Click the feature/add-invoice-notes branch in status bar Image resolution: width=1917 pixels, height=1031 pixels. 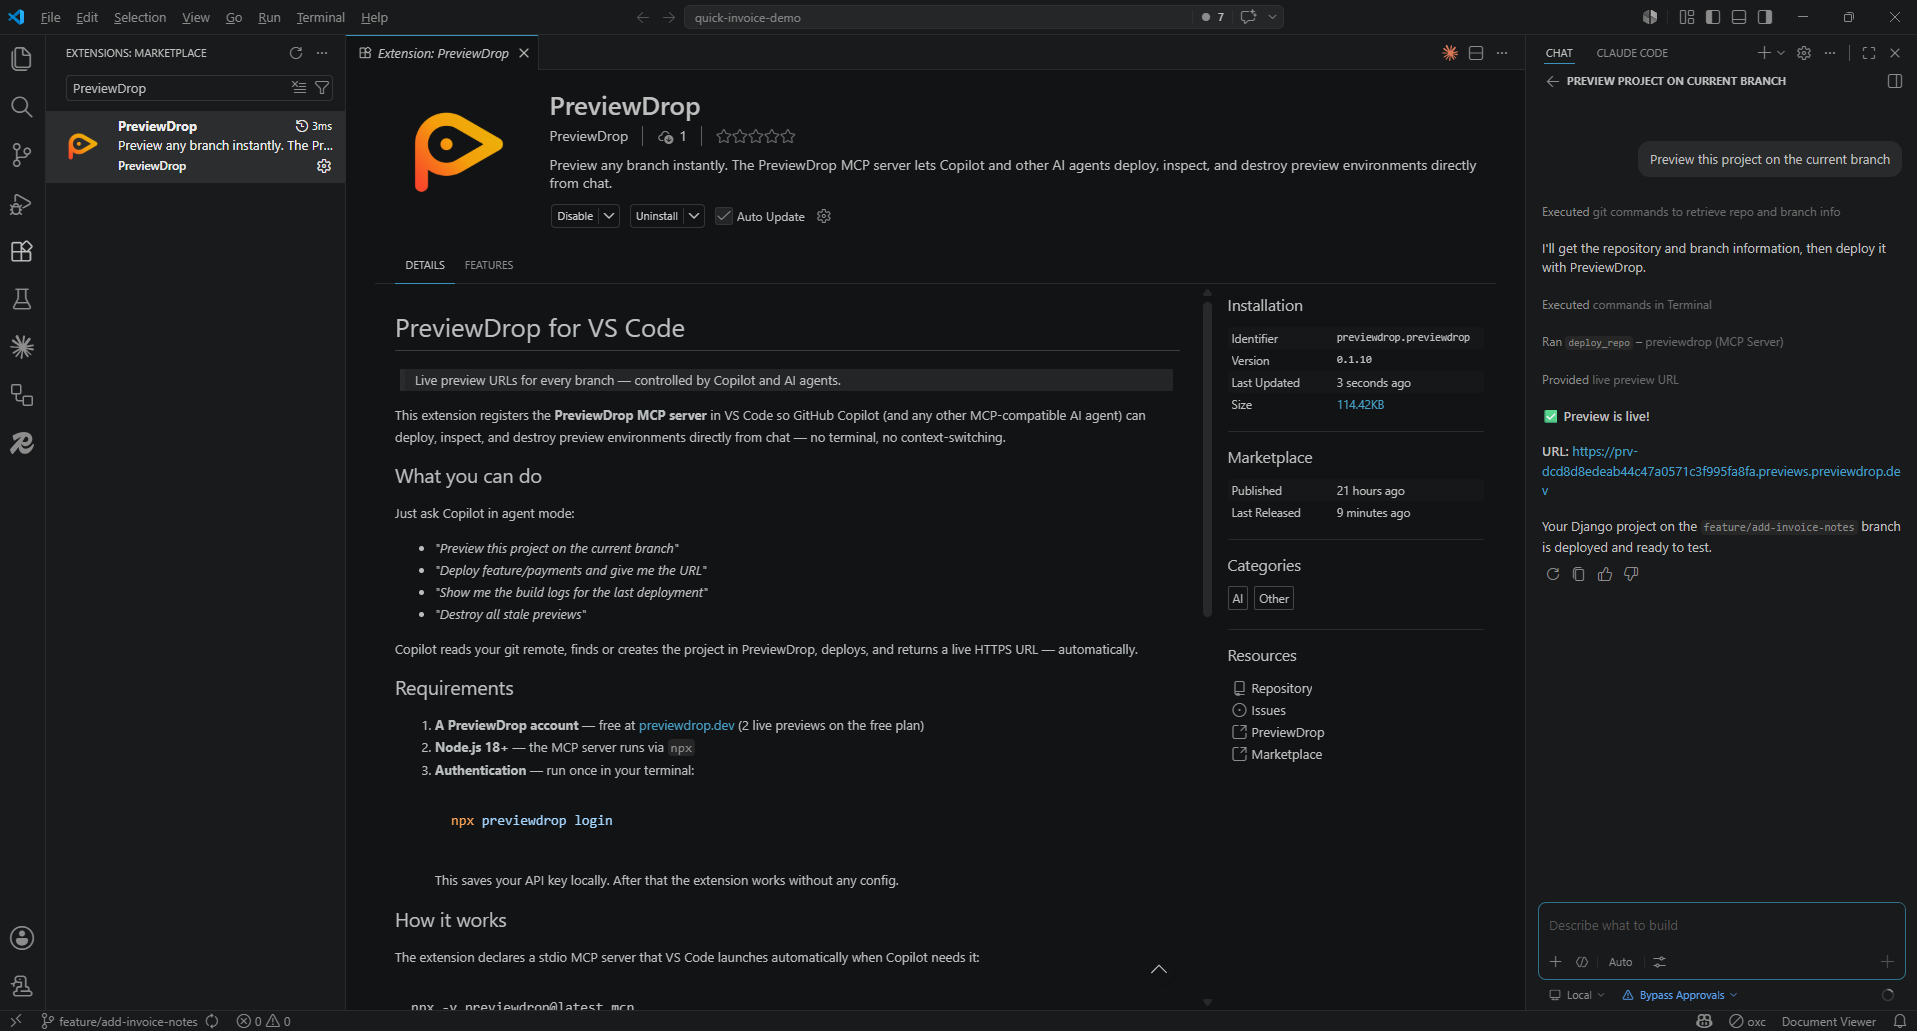(x=121, y=1021)
